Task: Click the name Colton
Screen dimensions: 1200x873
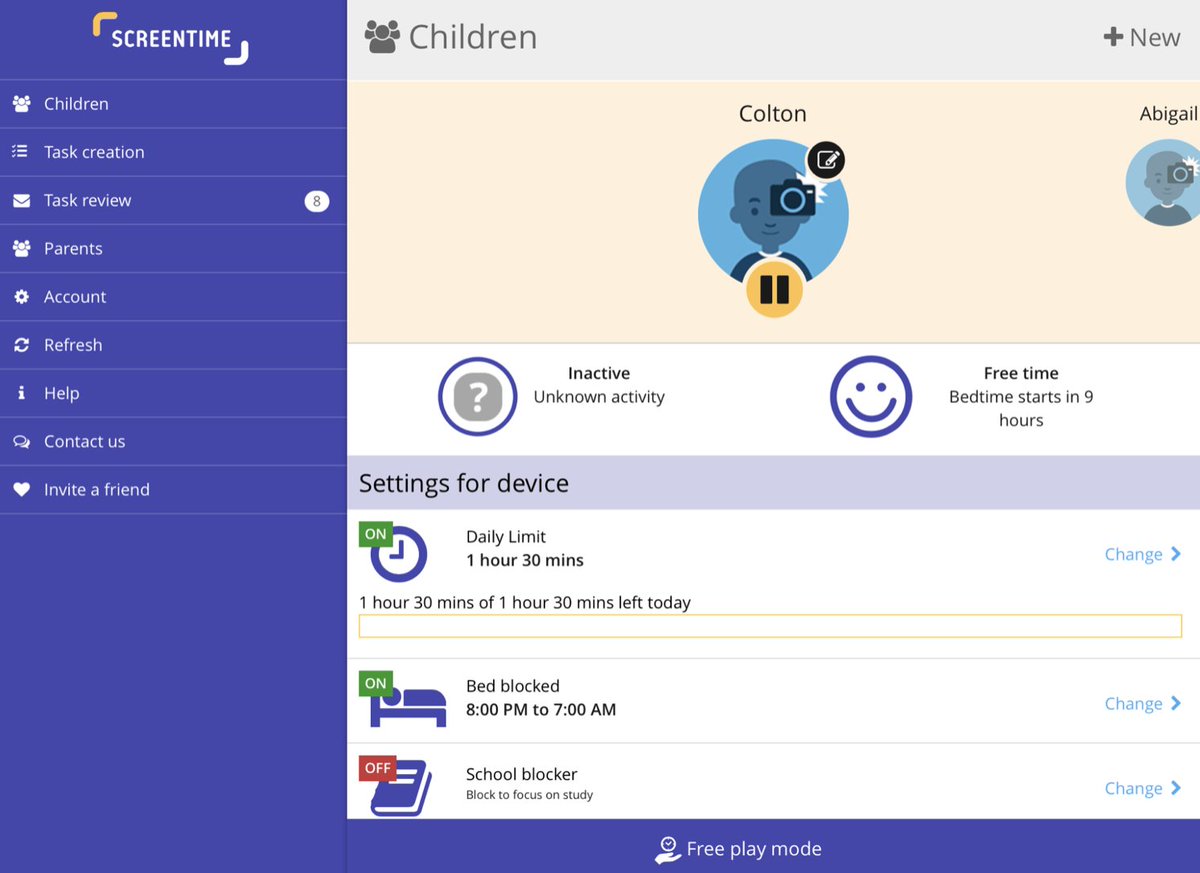Action: coord(773,114)
